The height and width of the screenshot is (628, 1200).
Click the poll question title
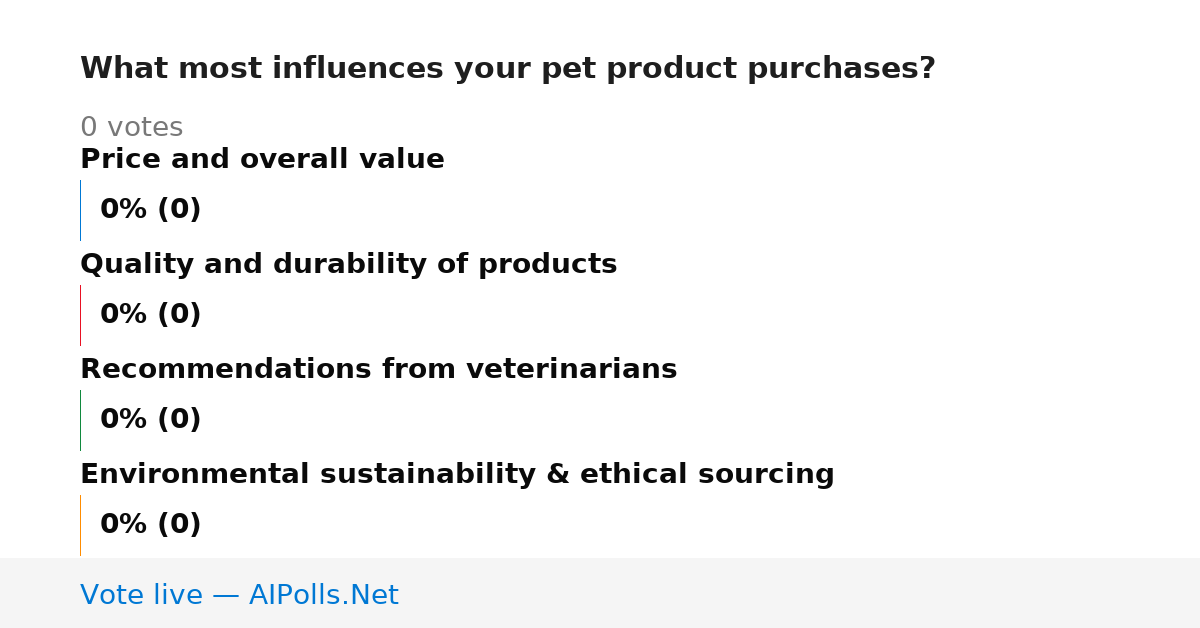pos(508,69)
